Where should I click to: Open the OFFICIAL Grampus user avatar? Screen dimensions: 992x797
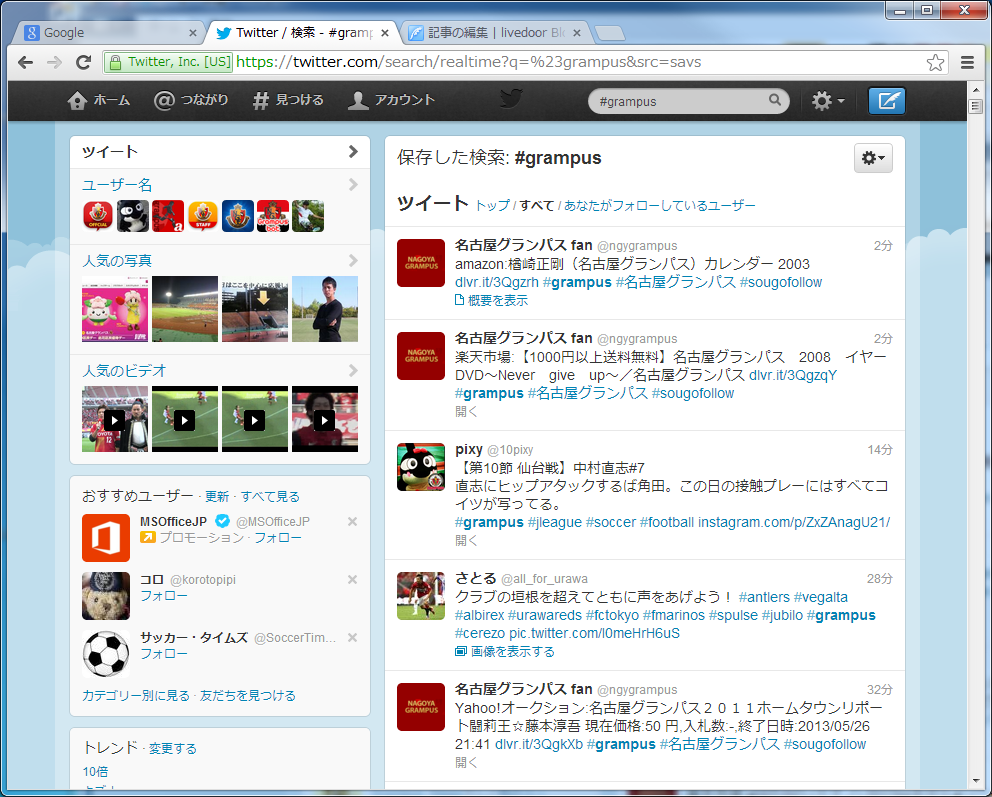pos(98,216)
